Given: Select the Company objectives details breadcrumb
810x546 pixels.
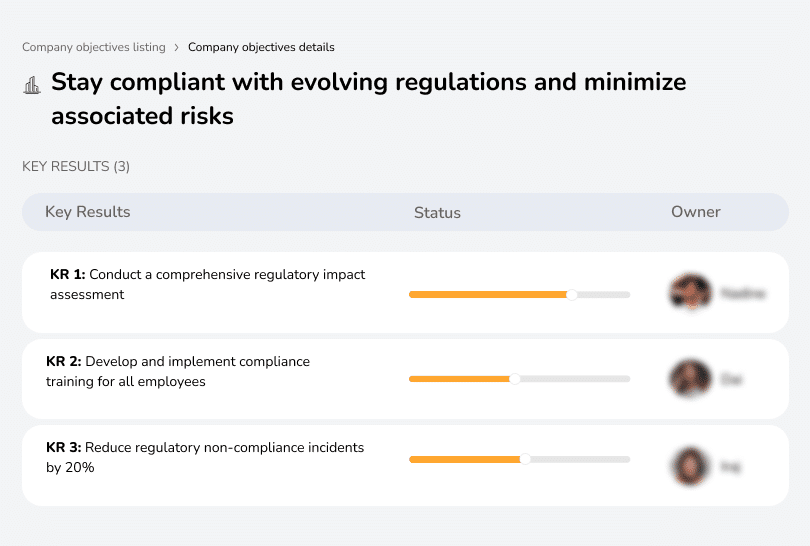Looking at the screenshot, I should click(261, 47).
